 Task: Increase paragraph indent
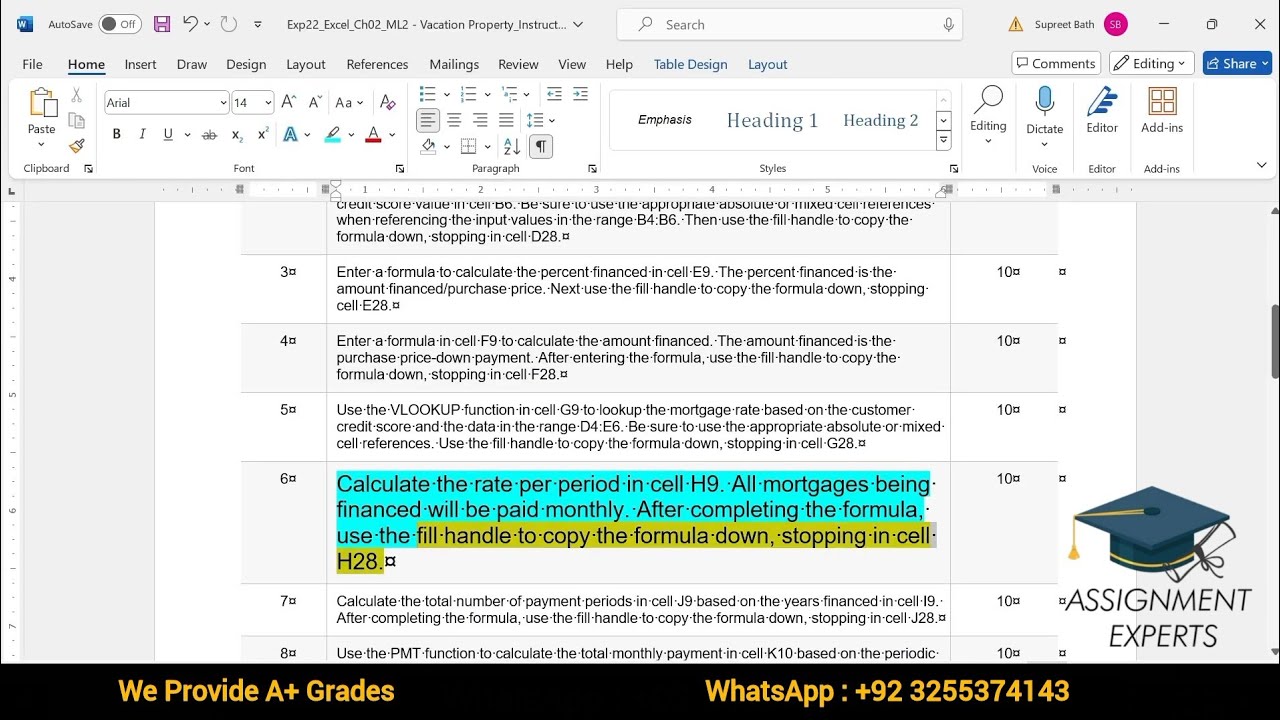pyautogui.click(x=580, y=94)
